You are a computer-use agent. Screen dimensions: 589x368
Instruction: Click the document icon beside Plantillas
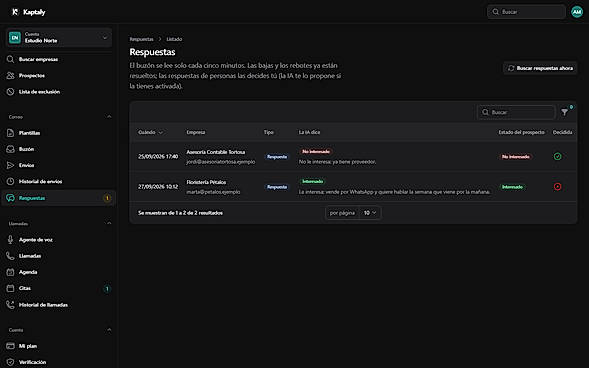click(x=11, y=133)
